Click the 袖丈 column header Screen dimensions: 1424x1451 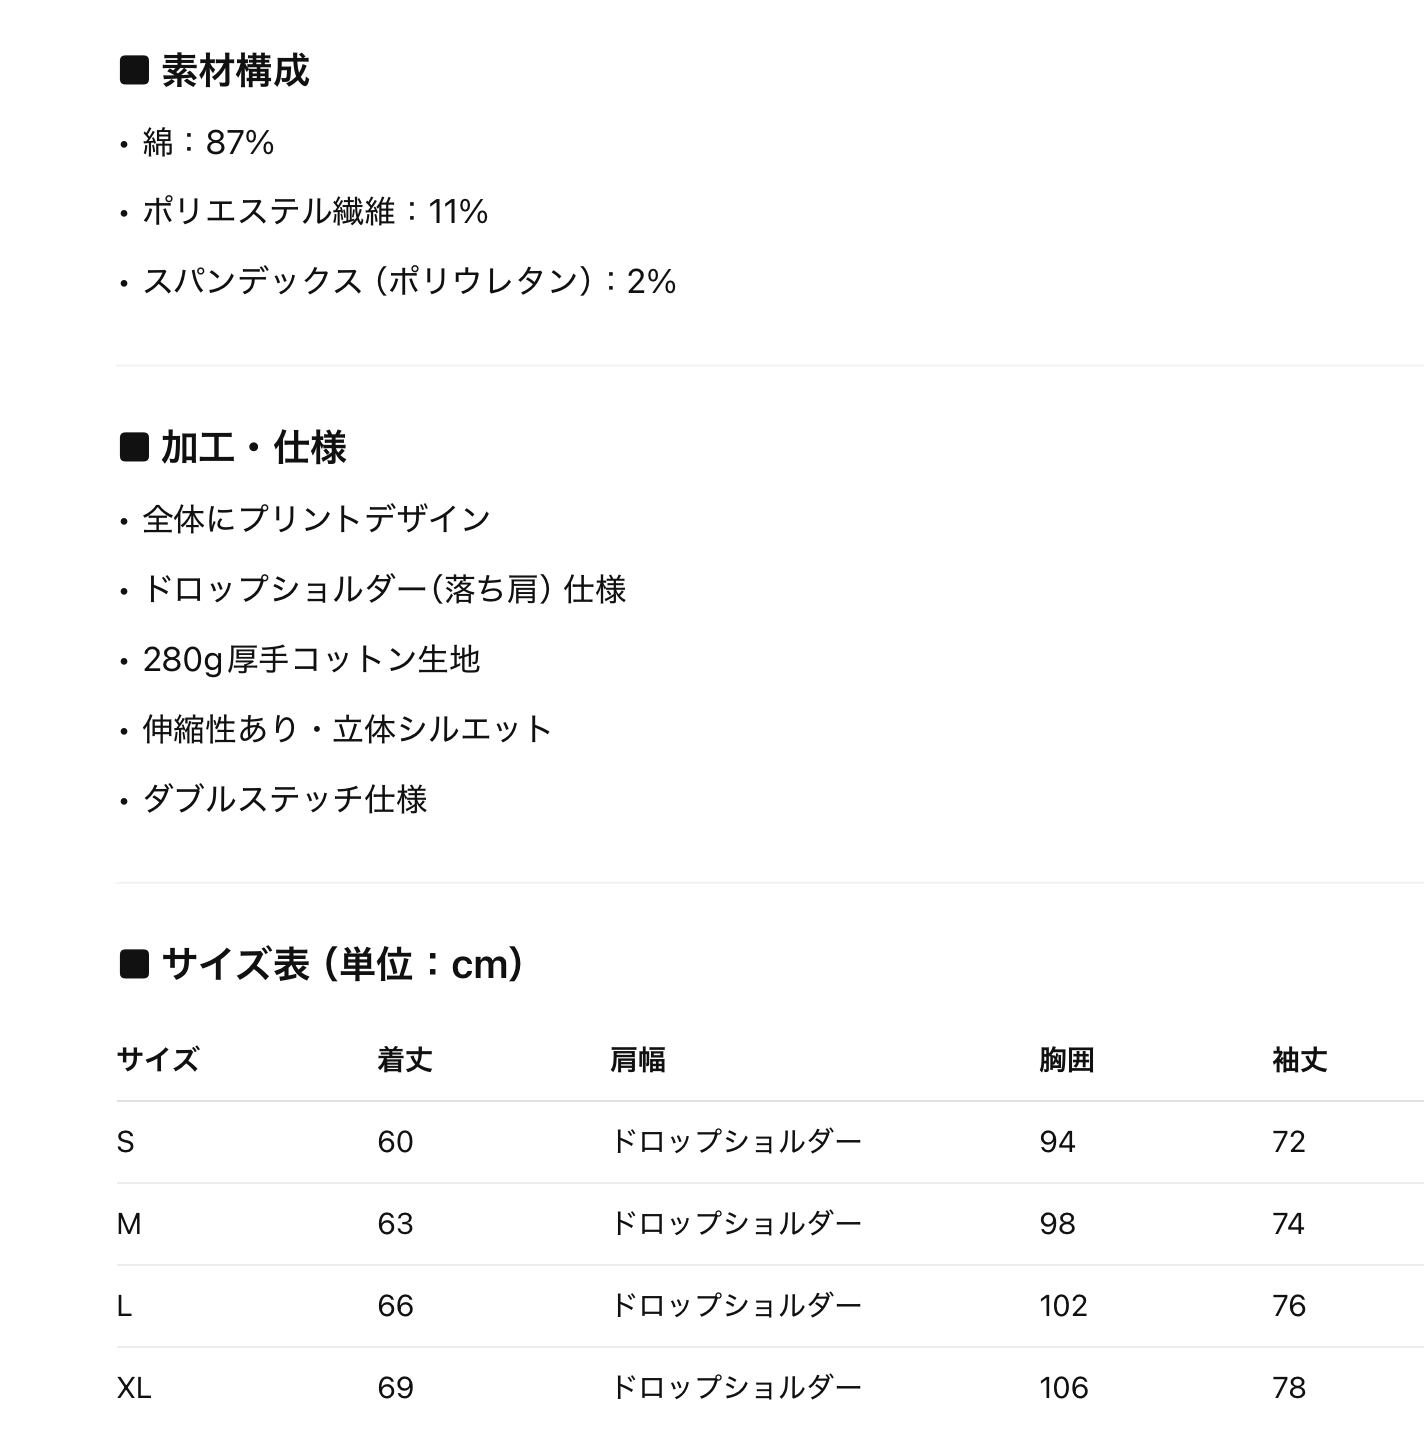tap(1299, 1059)
